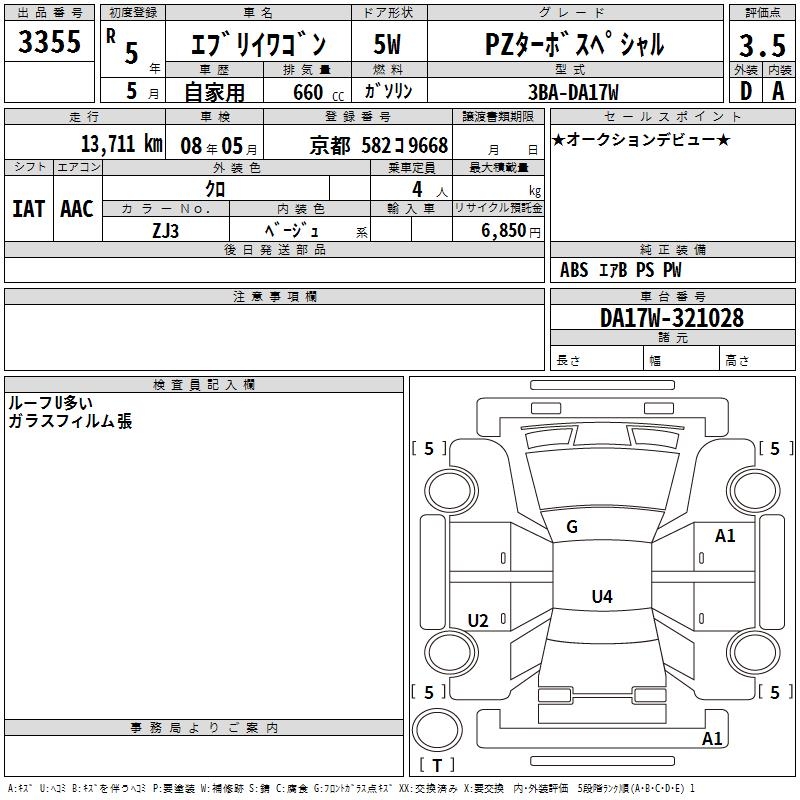Viewport: 800px width, 800px height.
Task: Click the fuel type ガソリン
Action: coord(388,91)
